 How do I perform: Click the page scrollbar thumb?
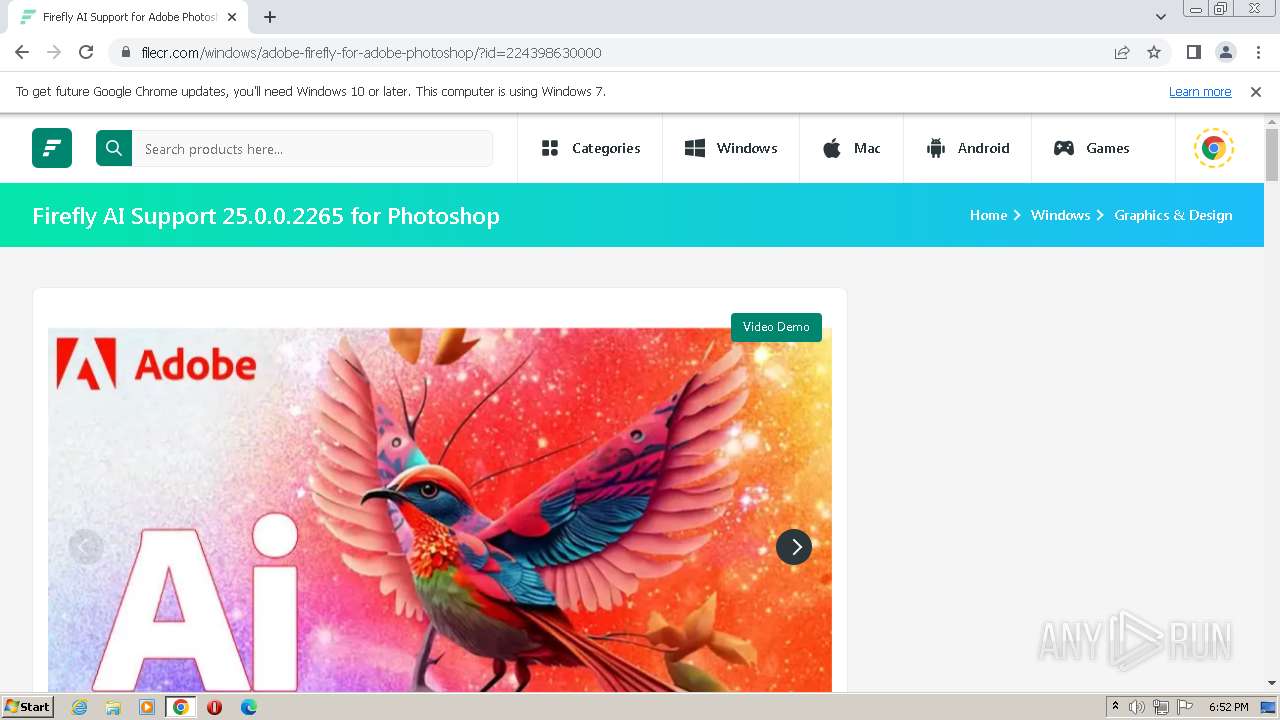[x=1272, y=155]
